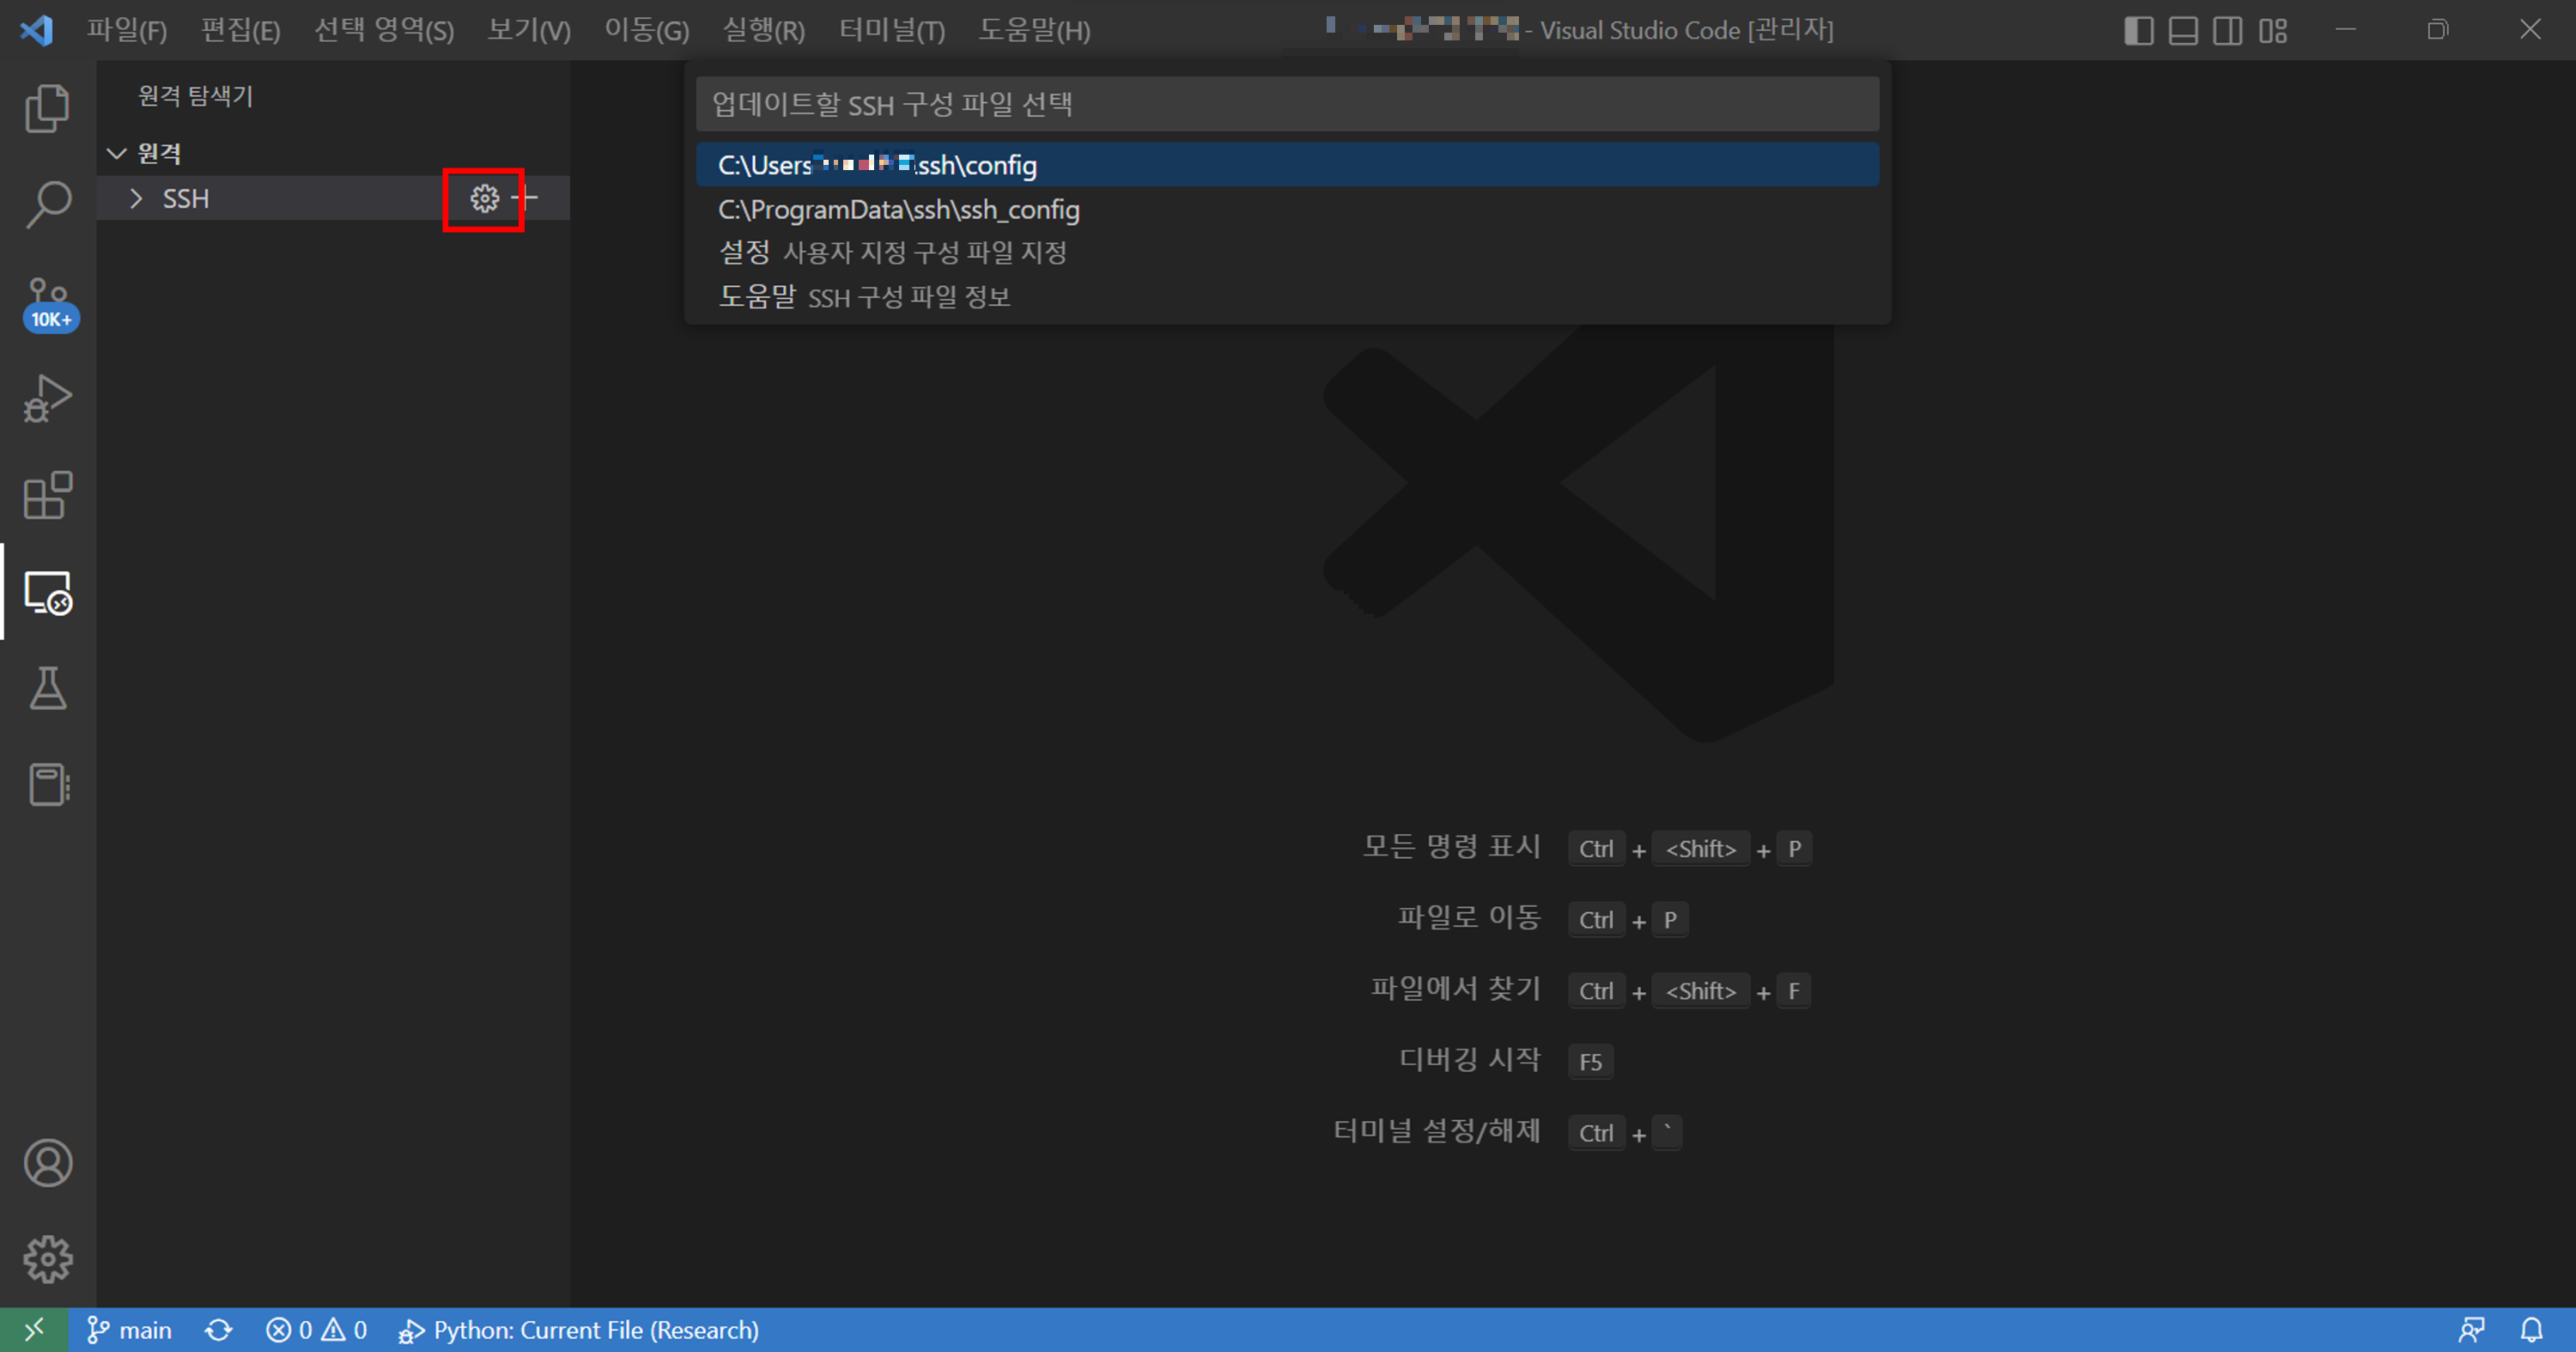Open the Search view in activity bar
Viewport: 2576px width, 1352px height.
pyautogui.click(x=47, y=204)
